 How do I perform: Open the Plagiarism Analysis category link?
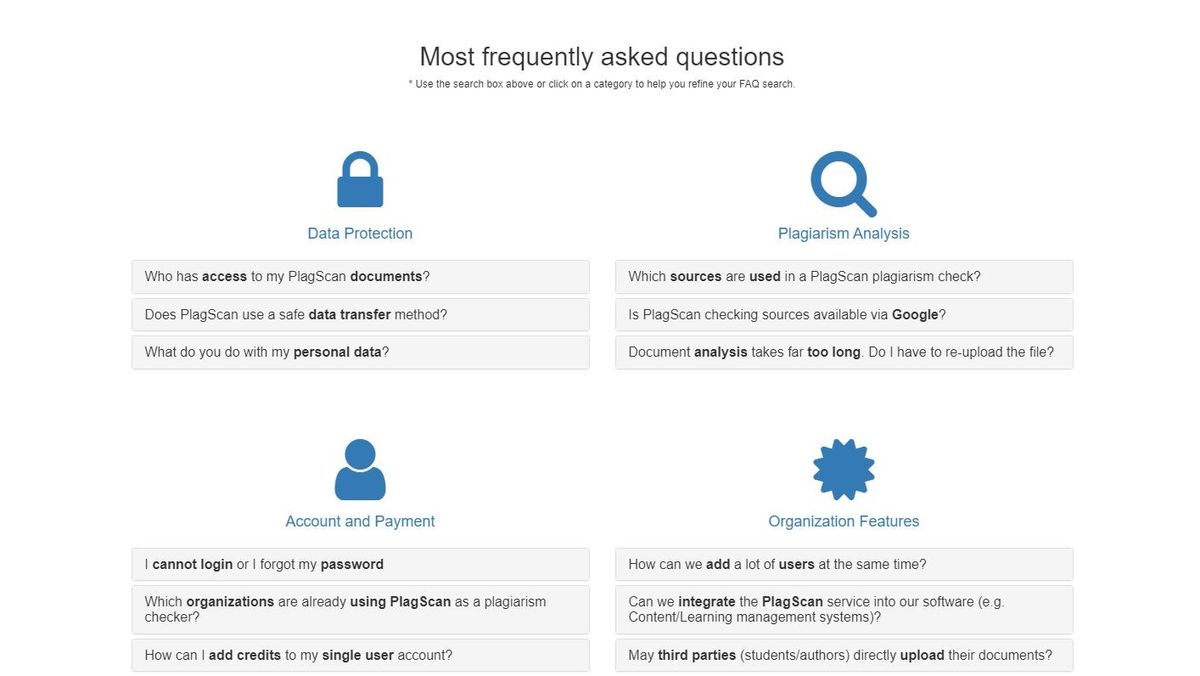coord(843,232)
